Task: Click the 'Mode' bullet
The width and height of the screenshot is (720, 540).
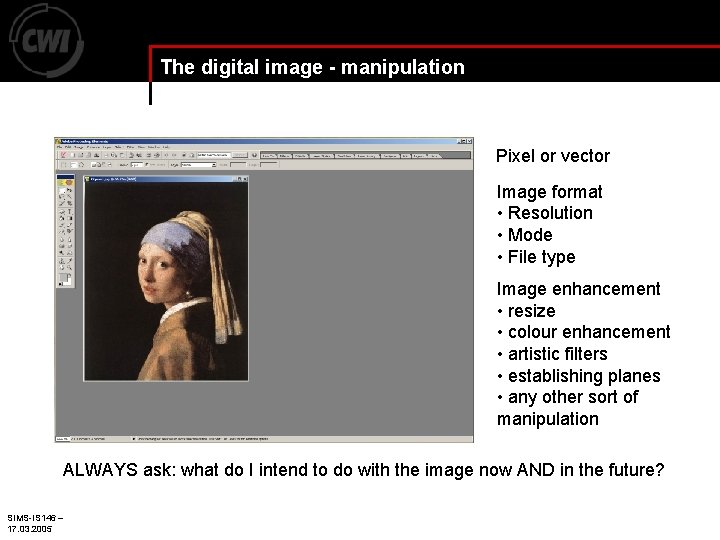Action: pyautogui.click(x=530, y=235)
